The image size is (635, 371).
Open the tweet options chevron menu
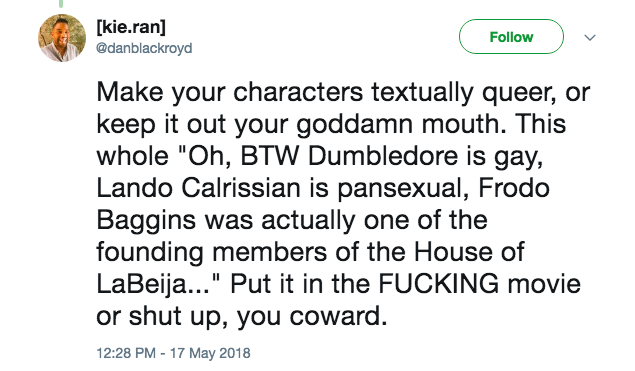[590, 38]
